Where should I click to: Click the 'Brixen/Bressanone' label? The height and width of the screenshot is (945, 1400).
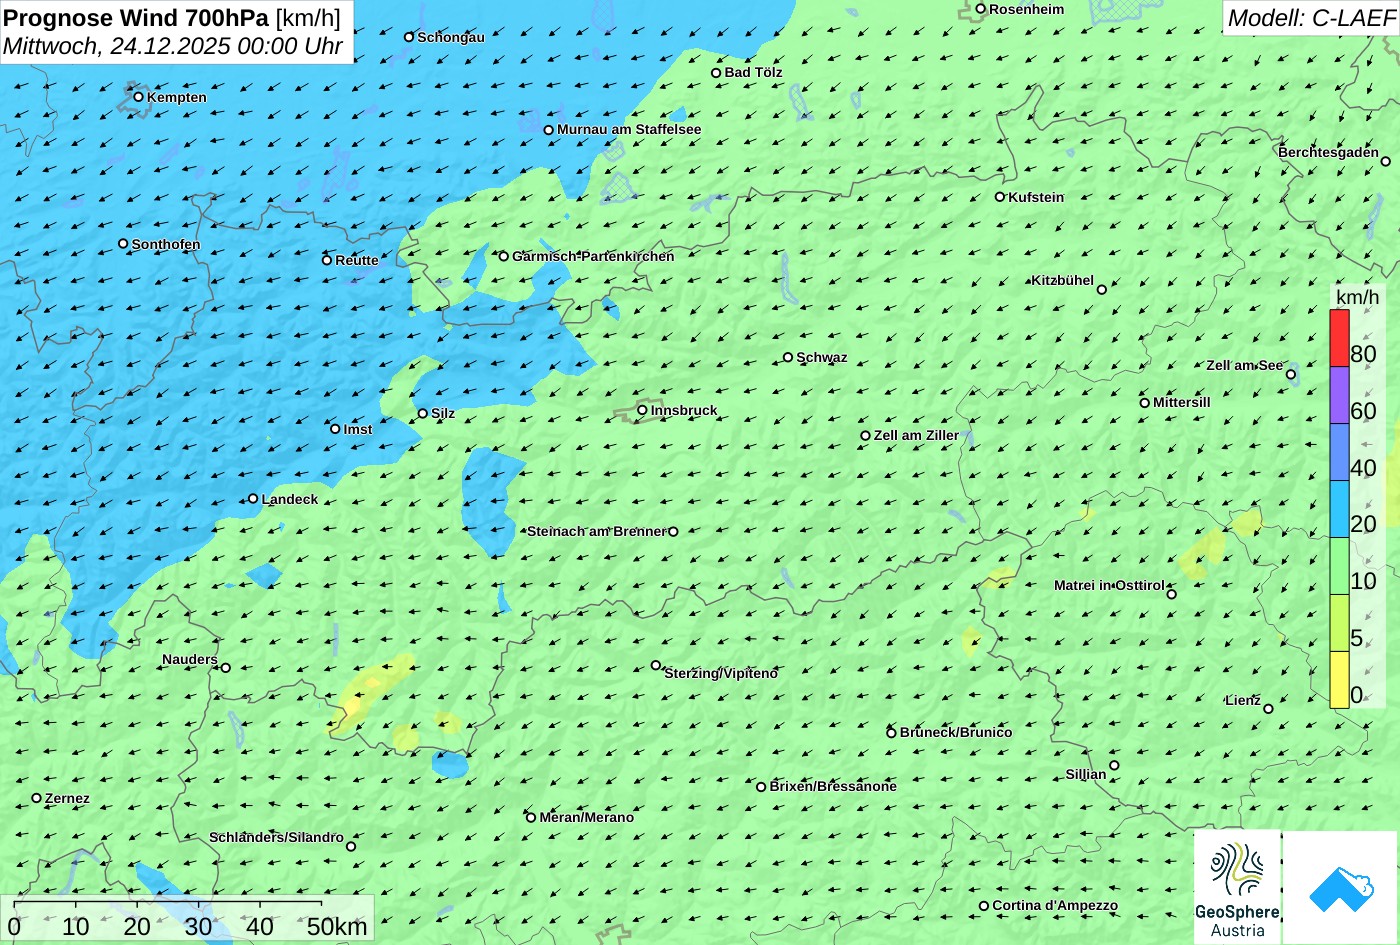pyautogui.click(x=833, y=786)
